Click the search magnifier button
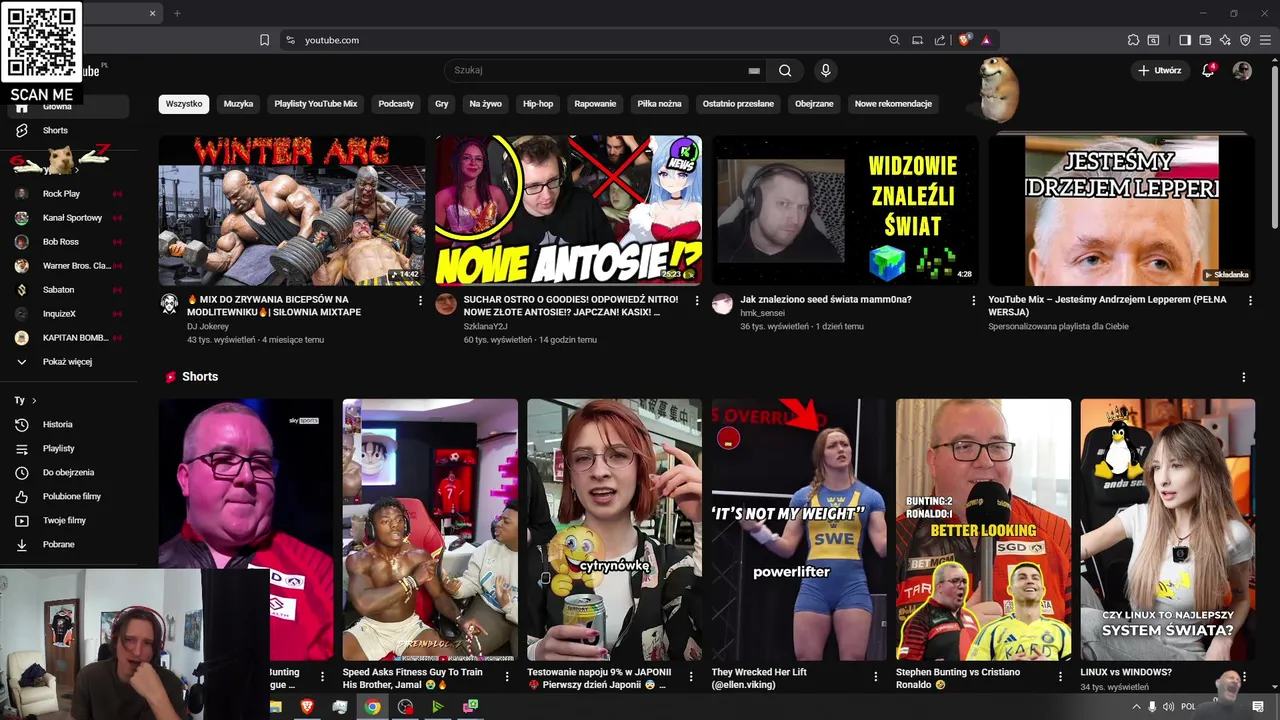Image resolution: width=1280 pixels, height=720 pixels. point(785,70)
